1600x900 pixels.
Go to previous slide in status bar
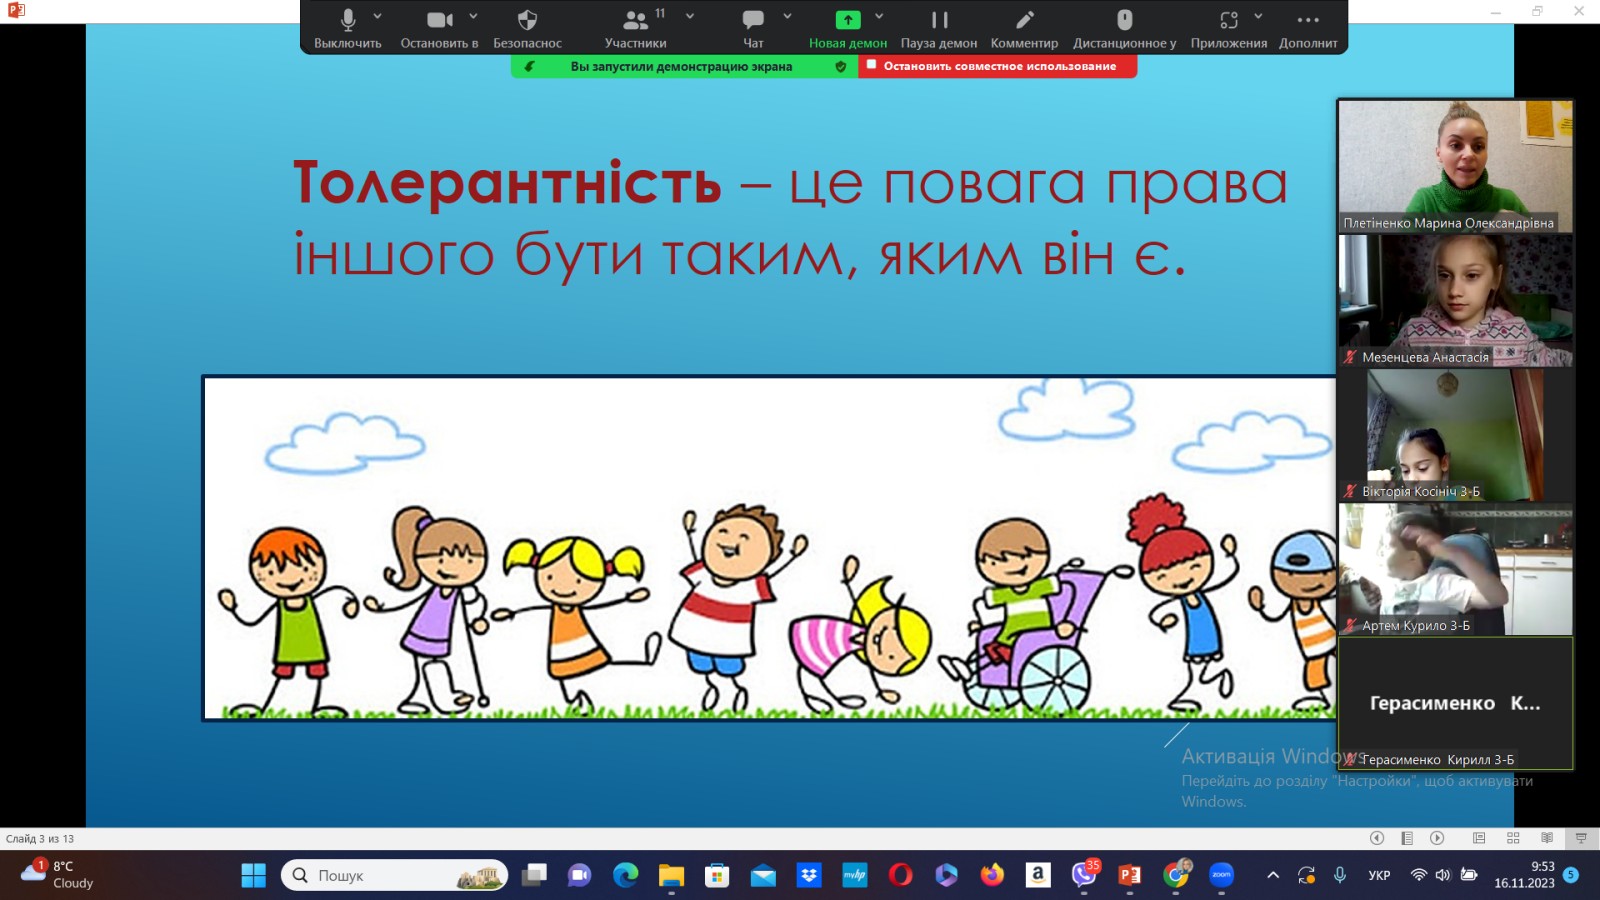(1377, 838)
